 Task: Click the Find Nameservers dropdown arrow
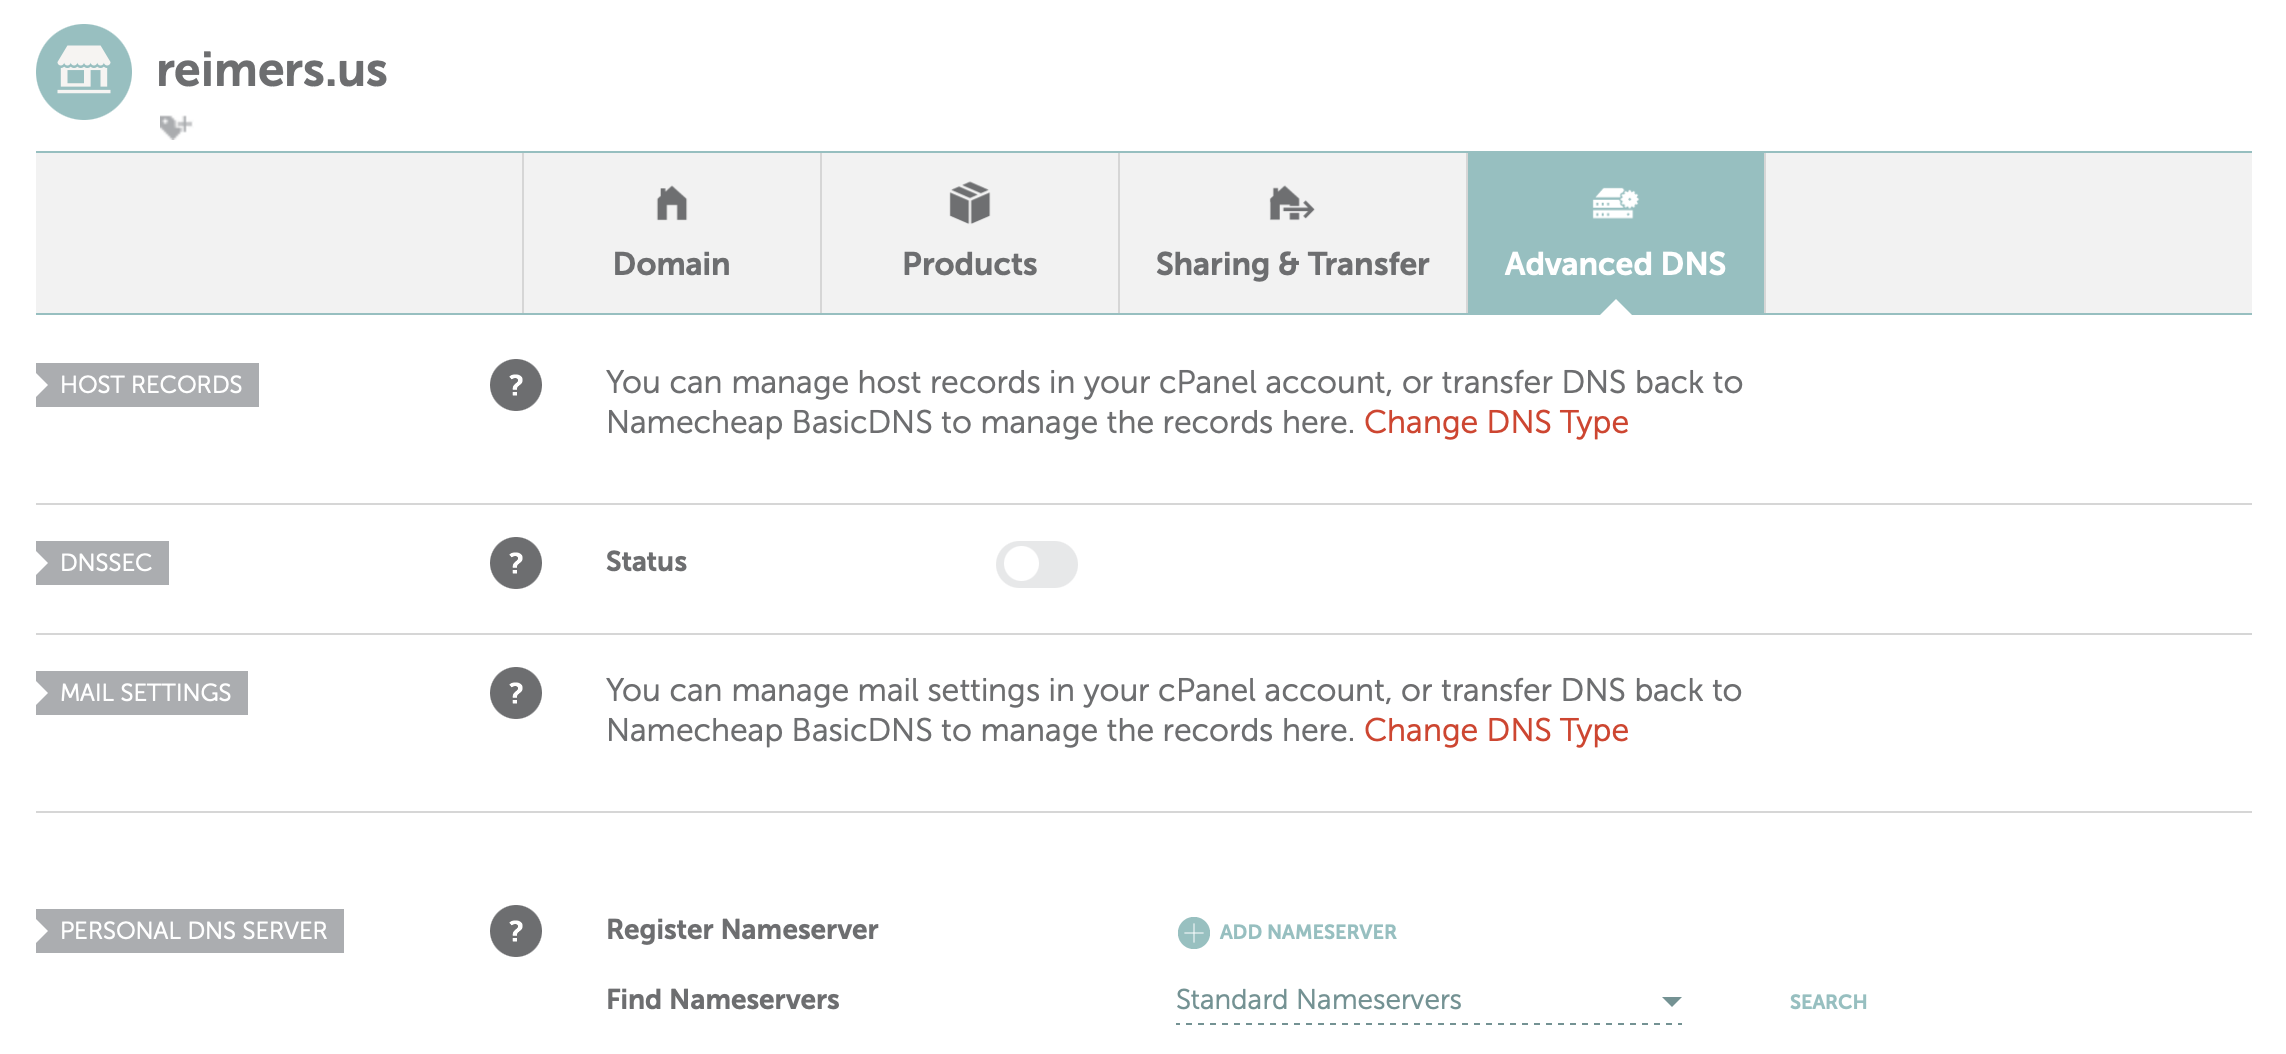point(1671,1001)
